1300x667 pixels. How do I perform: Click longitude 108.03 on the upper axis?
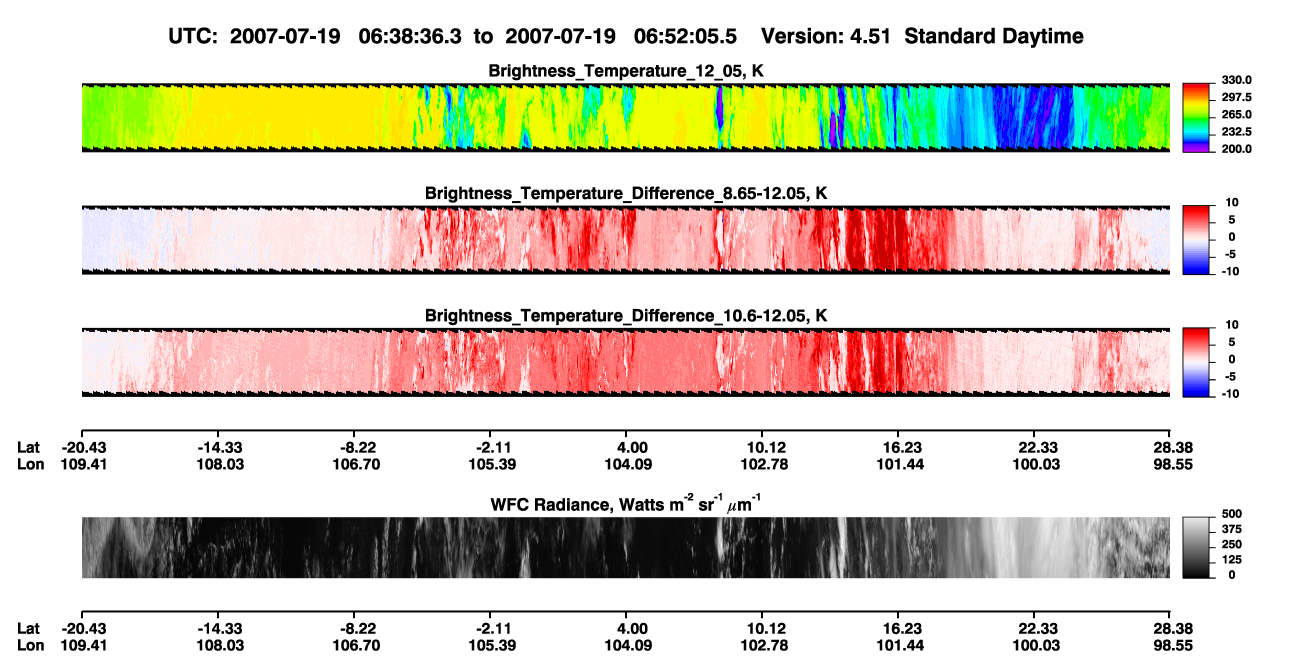click(220, 464)
